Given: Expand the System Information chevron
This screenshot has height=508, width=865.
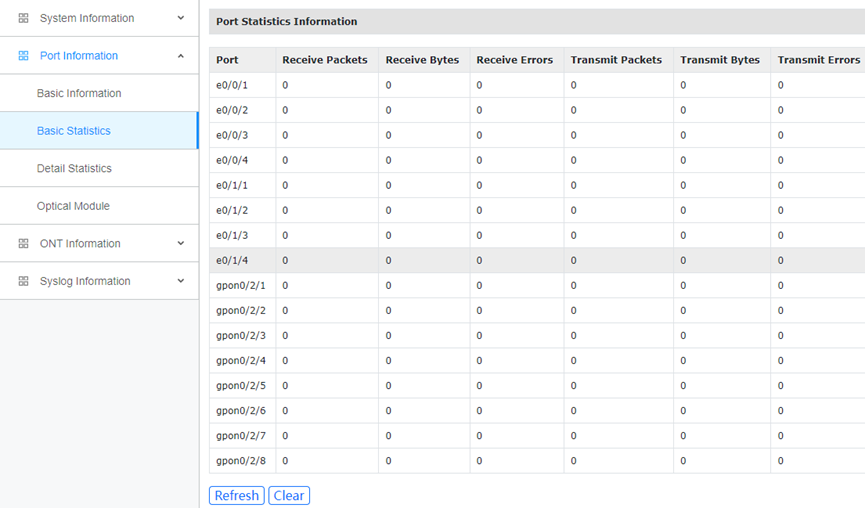Looking at the screenshot, I should (180, 18).
